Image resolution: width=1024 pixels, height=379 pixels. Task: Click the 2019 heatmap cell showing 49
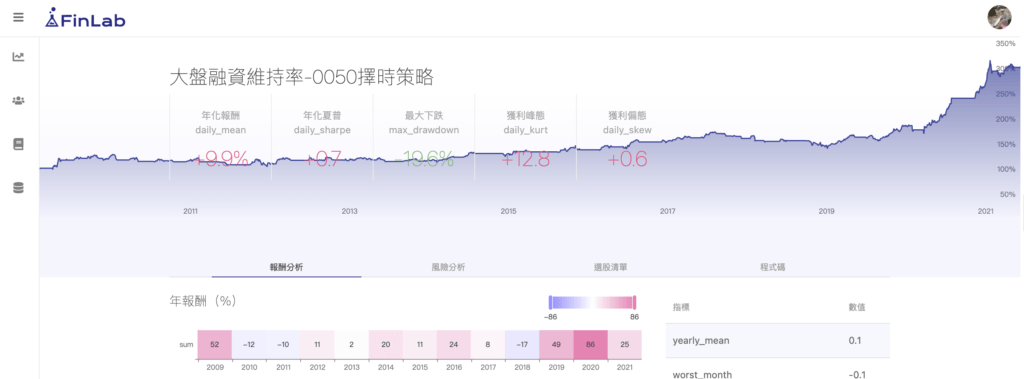pyautogui.click(x=556, y=344)
